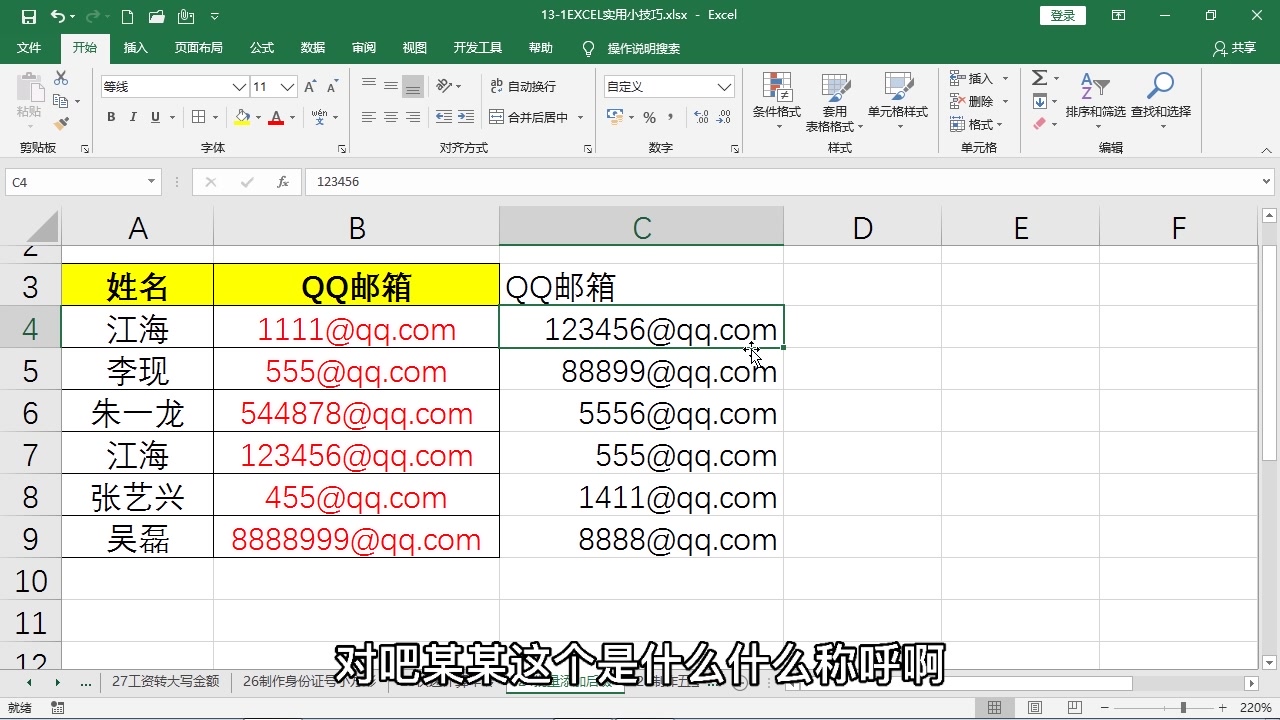Open the fill color dropdown arrow
The height and width of the screenshot is (720, 1280).
pos(256,117)
